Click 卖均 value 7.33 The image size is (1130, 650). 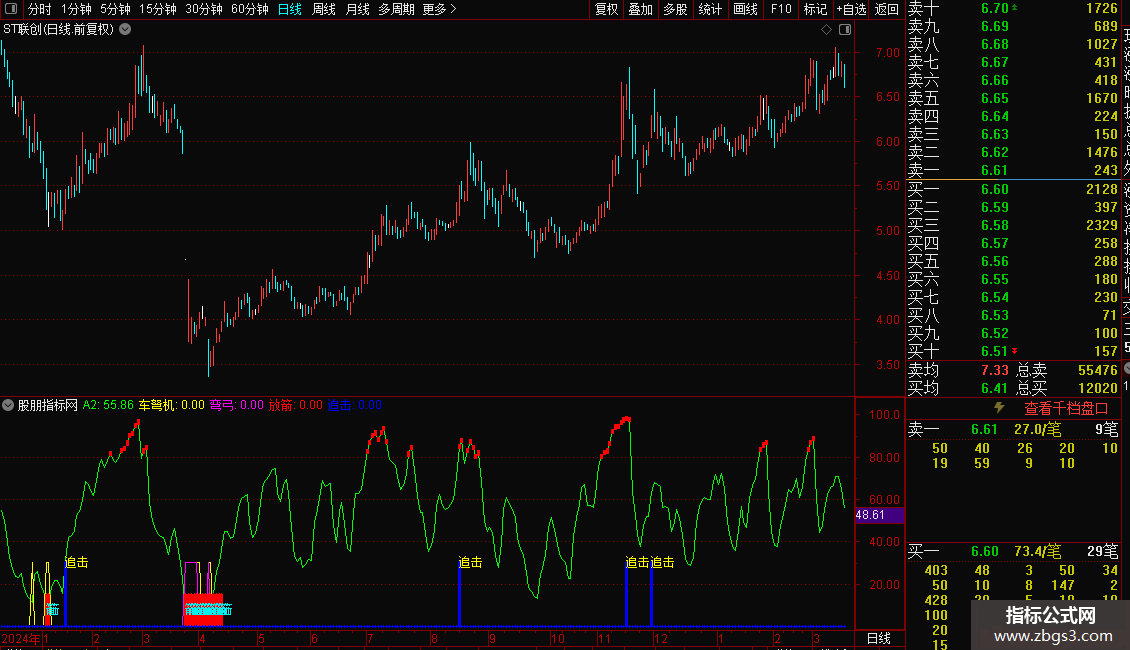click(995, 370)
